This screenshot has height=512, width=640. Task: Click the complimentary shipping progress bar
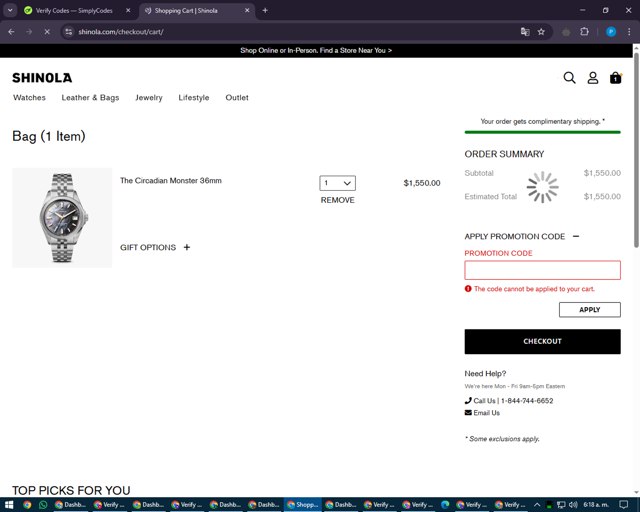click(542, 132)
